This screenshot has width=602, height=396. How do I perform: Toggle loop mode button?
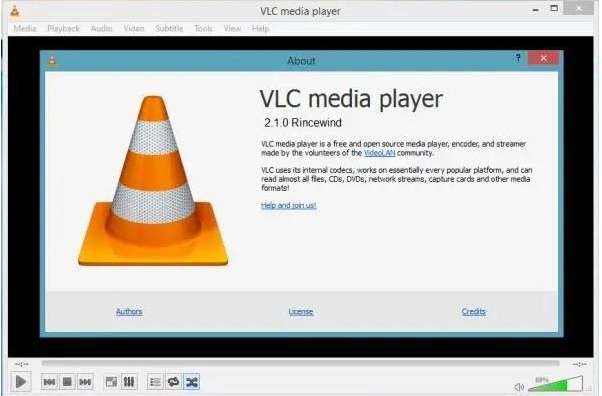click(174, 382)
